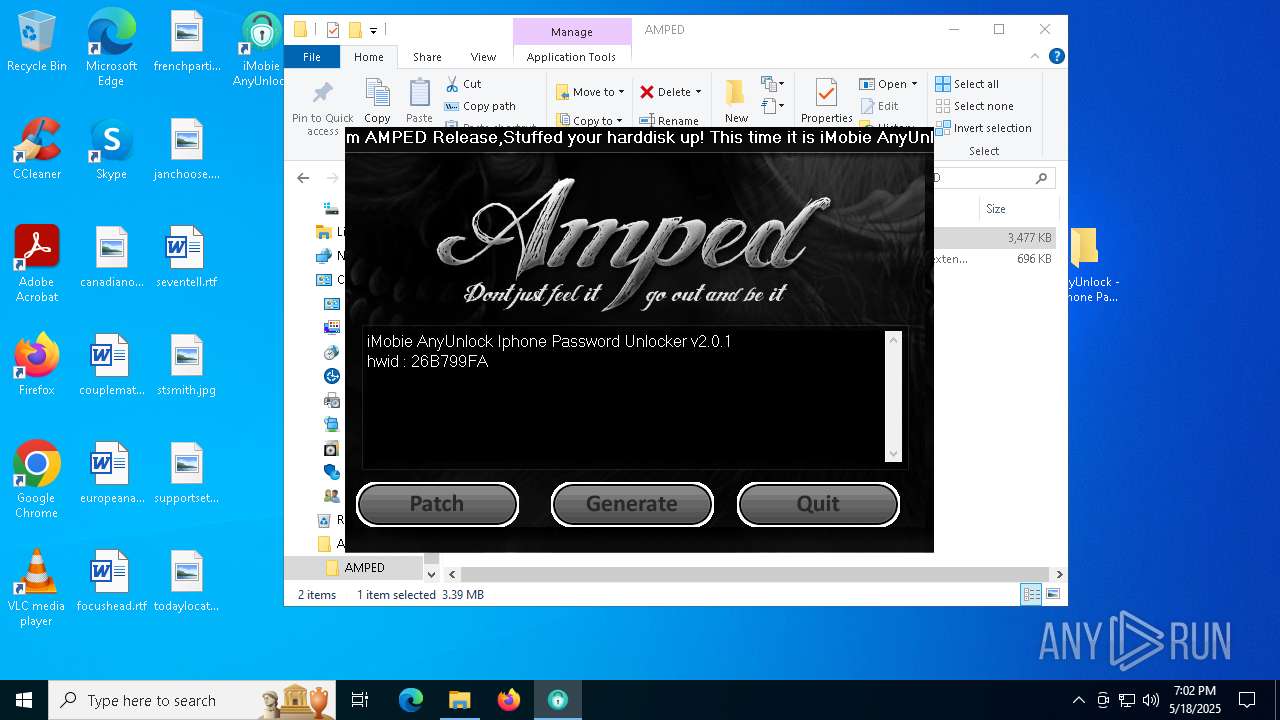Image resolution: width=1280 pixels, height=720 pixels.
Task: Open the Delete dropdown arrow
Action: click(x=698, y=92)
